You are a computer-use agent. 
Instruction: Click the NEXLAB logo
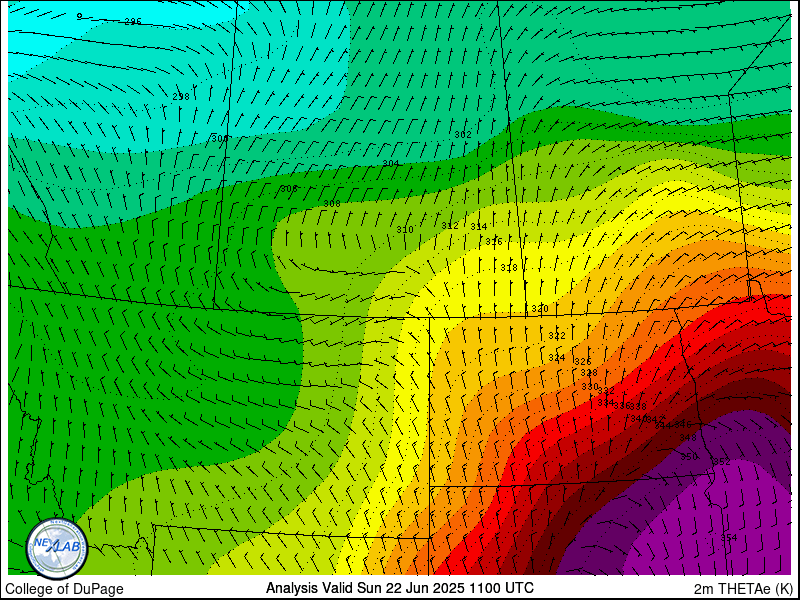click(x=57, y=548)
